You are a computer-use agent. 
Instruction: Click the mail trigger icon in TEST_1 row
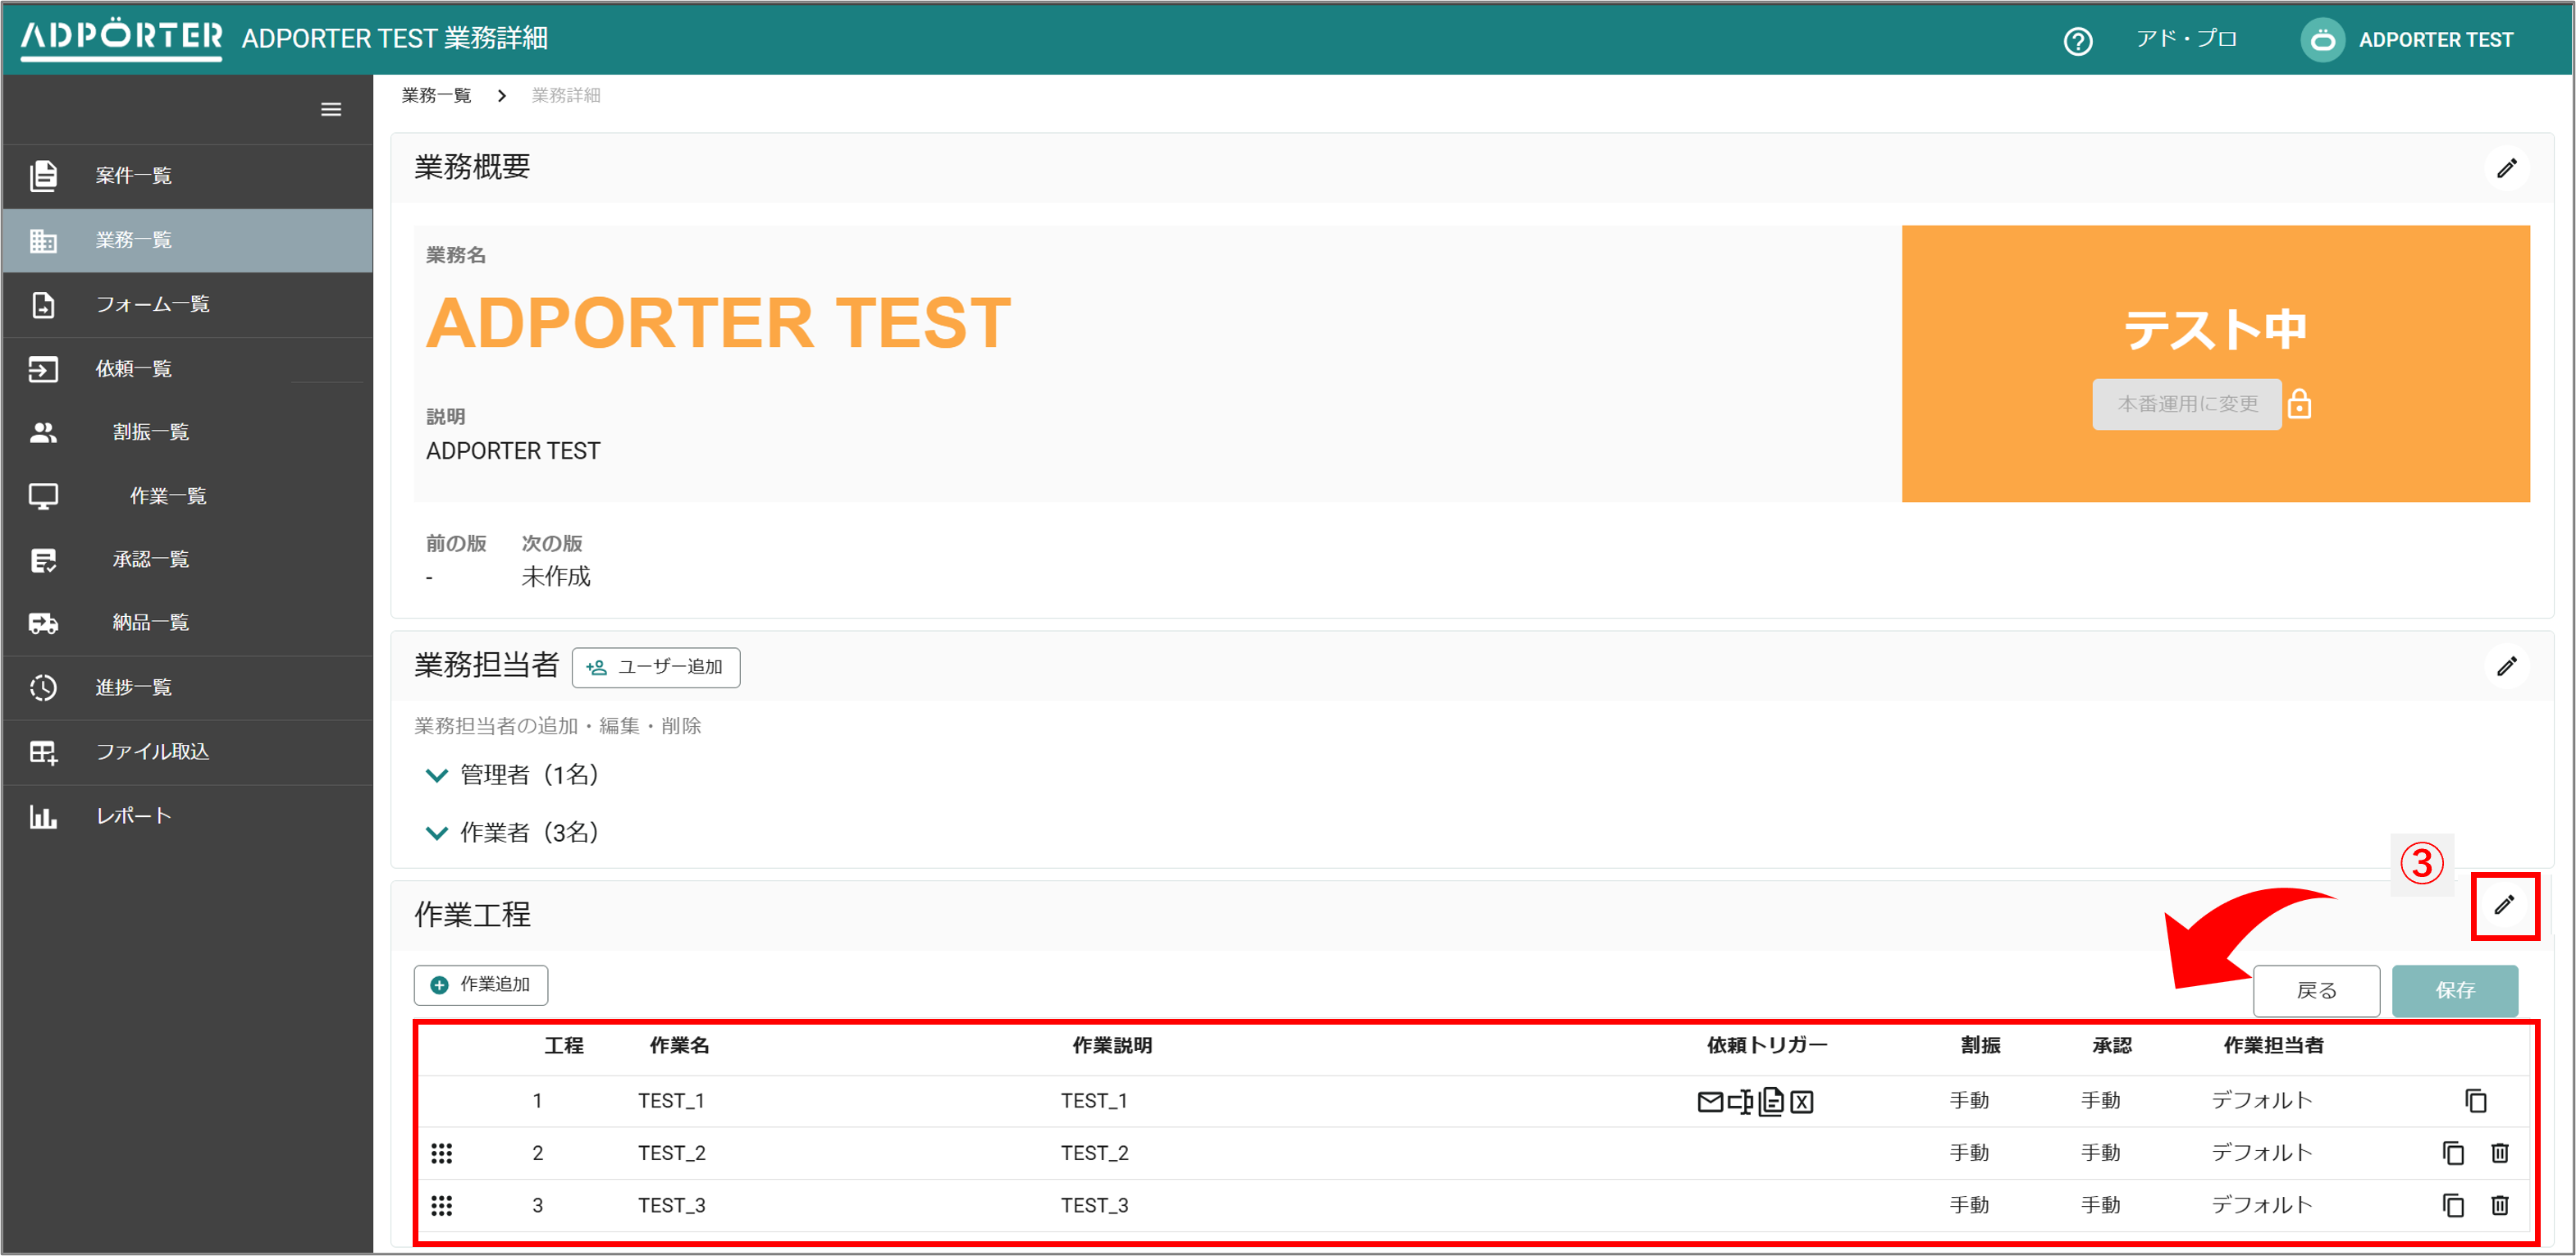click(1710, 1102)
